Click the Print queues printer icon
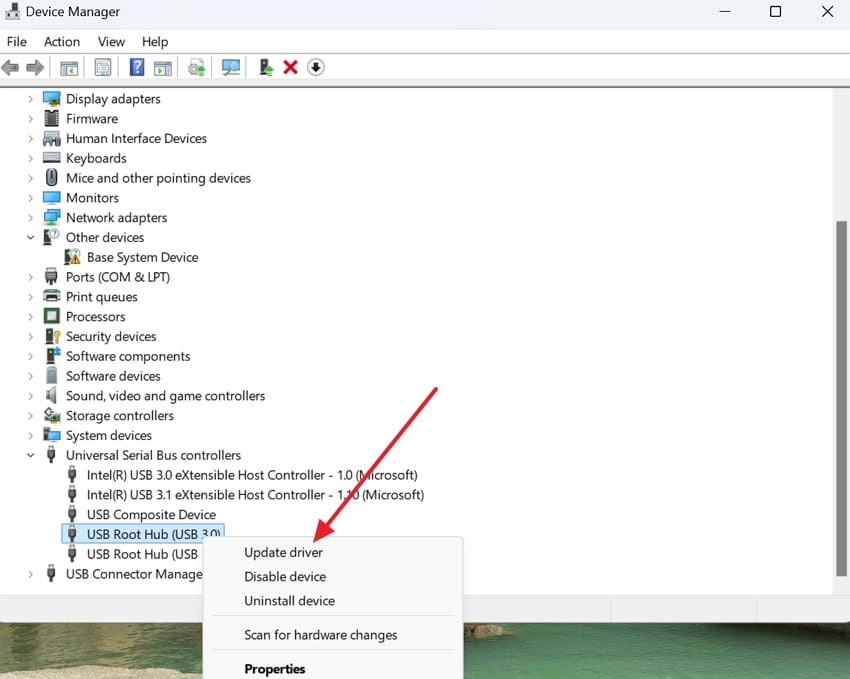Viewport: 850px width, 679px height. [51, 296]
